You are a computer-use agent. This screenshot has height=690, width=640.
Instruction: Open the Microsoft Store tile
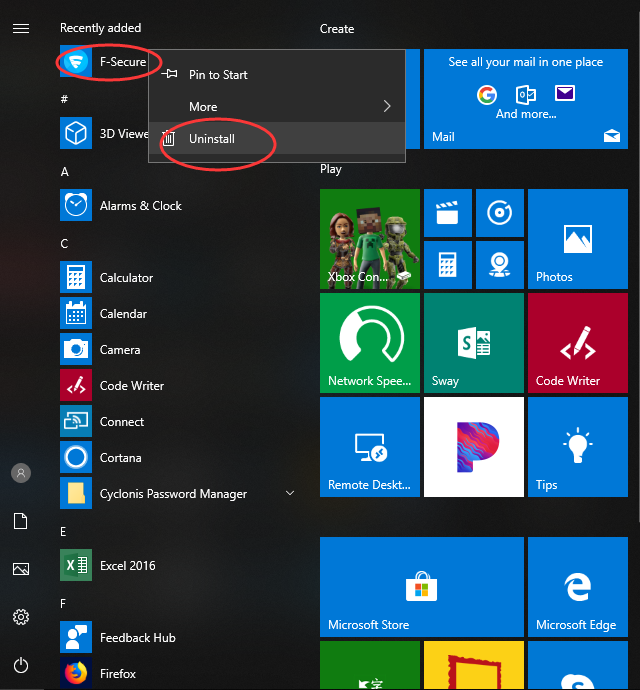click(x=422, y=587)
